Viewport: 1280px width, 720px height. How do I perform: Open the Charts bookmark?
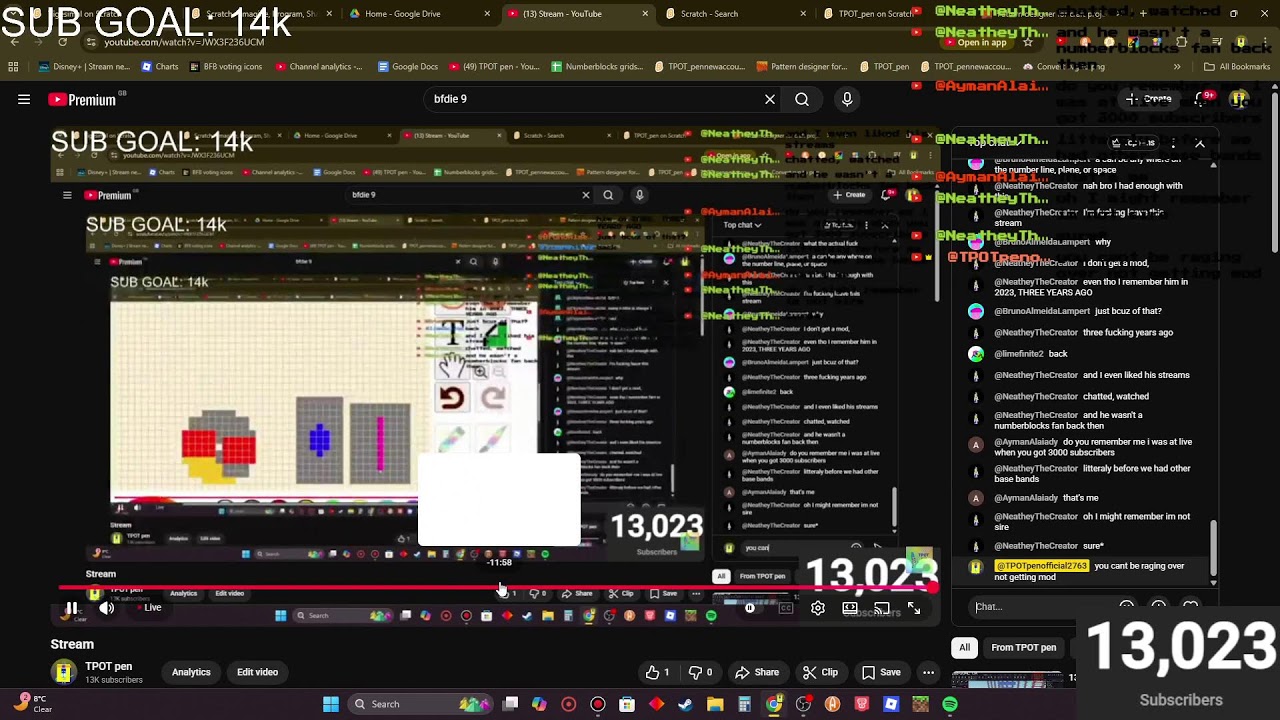pyautogui.click(x=160, y=67)
